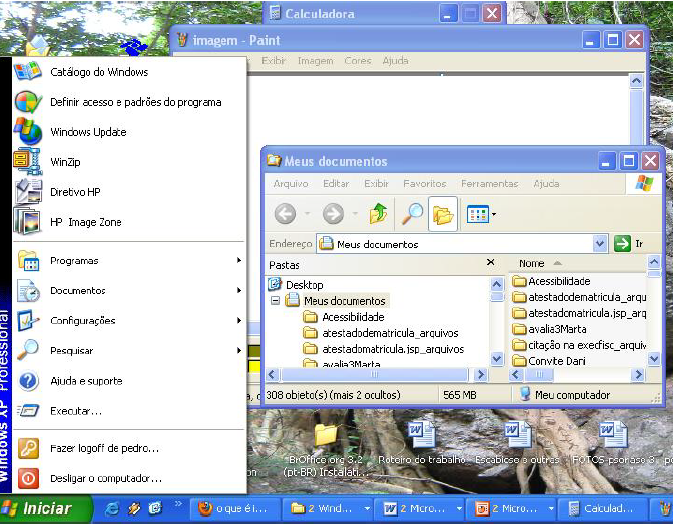Collapse the Meus documentos tree node
The height and width of the screenshot is (525, 673).
pos(275,300)
